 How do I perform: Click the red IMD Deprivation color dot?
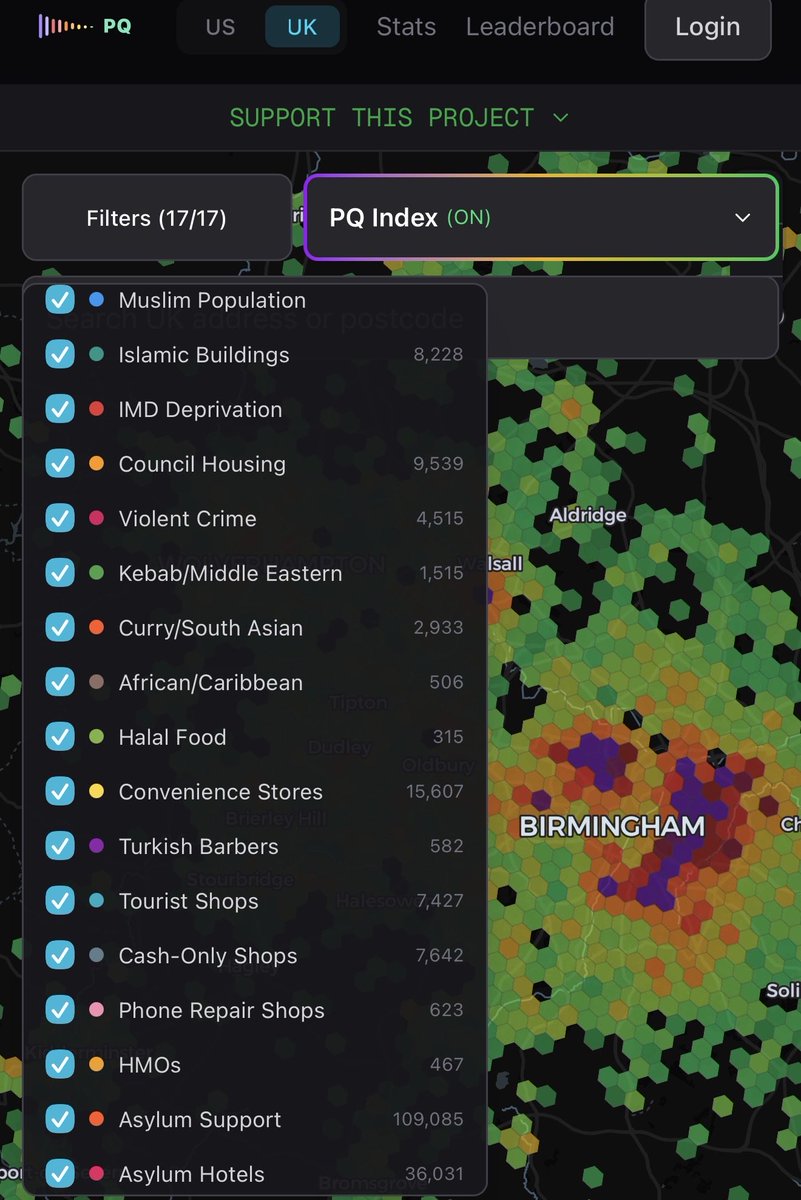tap(97, 409)
